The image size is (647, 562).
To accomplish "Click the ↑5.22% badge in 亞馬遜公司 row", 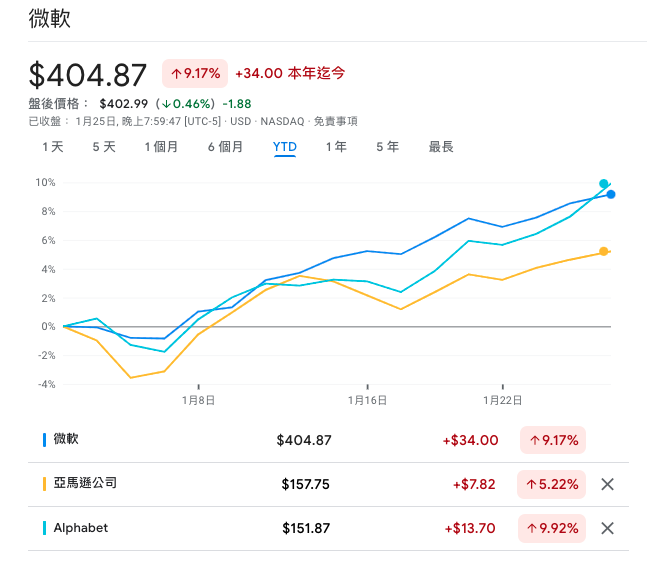I will click(552, 484).
